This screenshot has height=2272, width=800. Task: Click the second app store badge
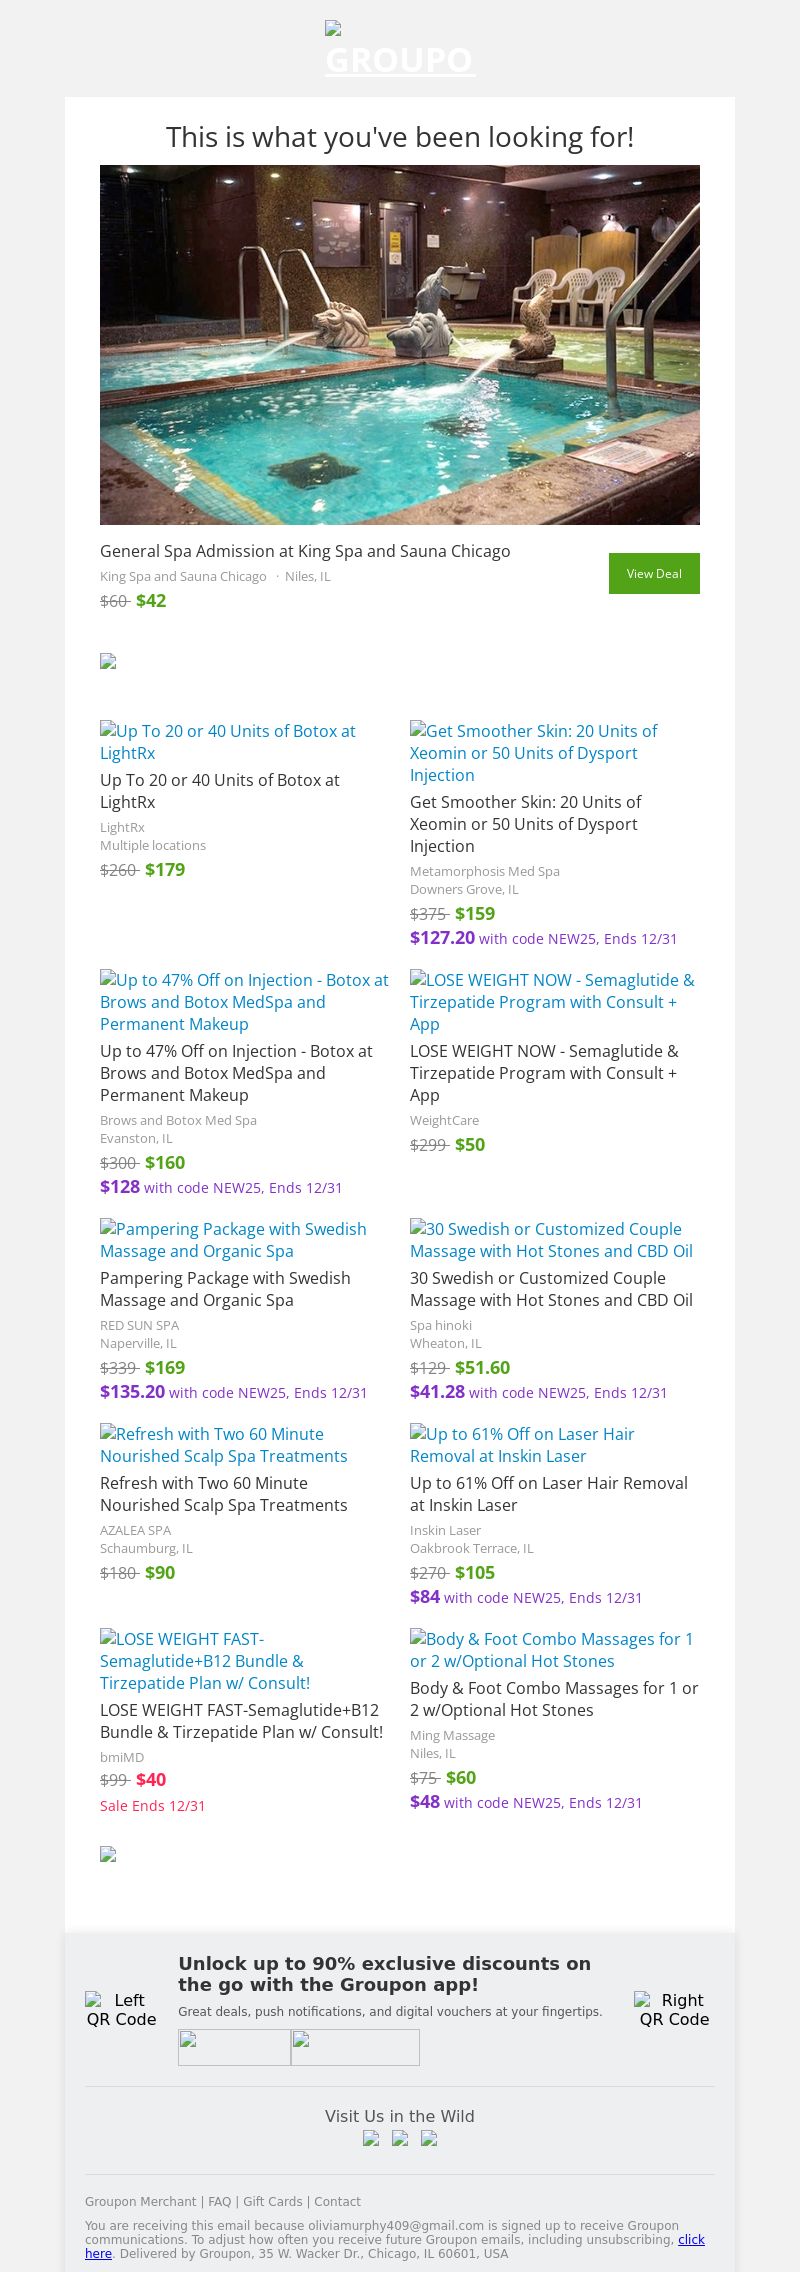click(355, 2047)
